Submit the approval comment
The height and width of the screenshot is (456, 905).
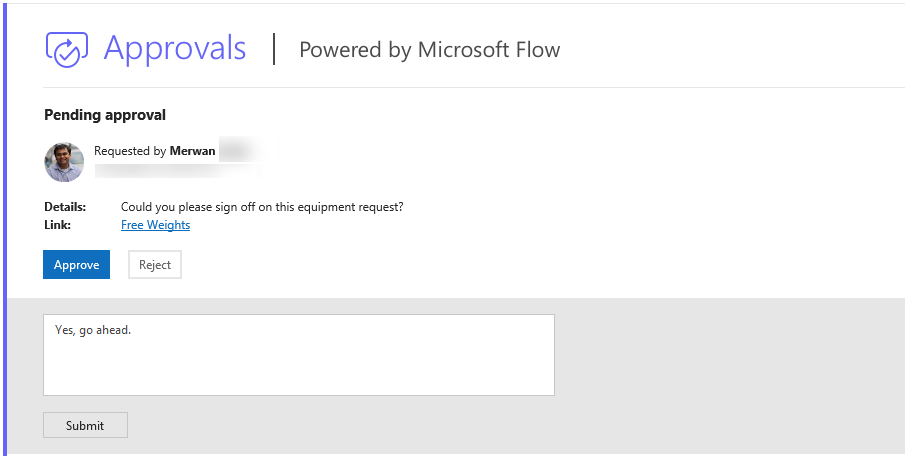(85, 425)
